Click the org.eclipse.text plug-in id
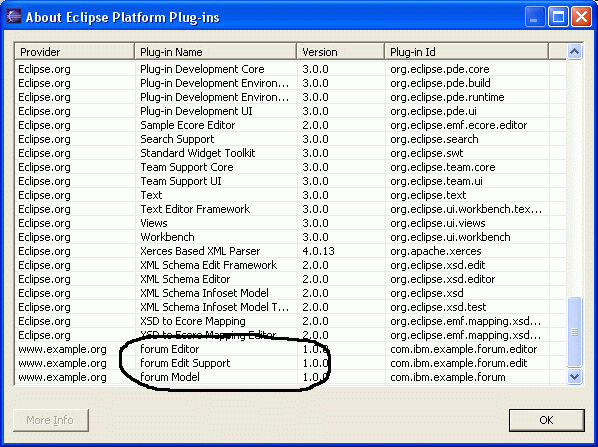 (x=428, y=195)
